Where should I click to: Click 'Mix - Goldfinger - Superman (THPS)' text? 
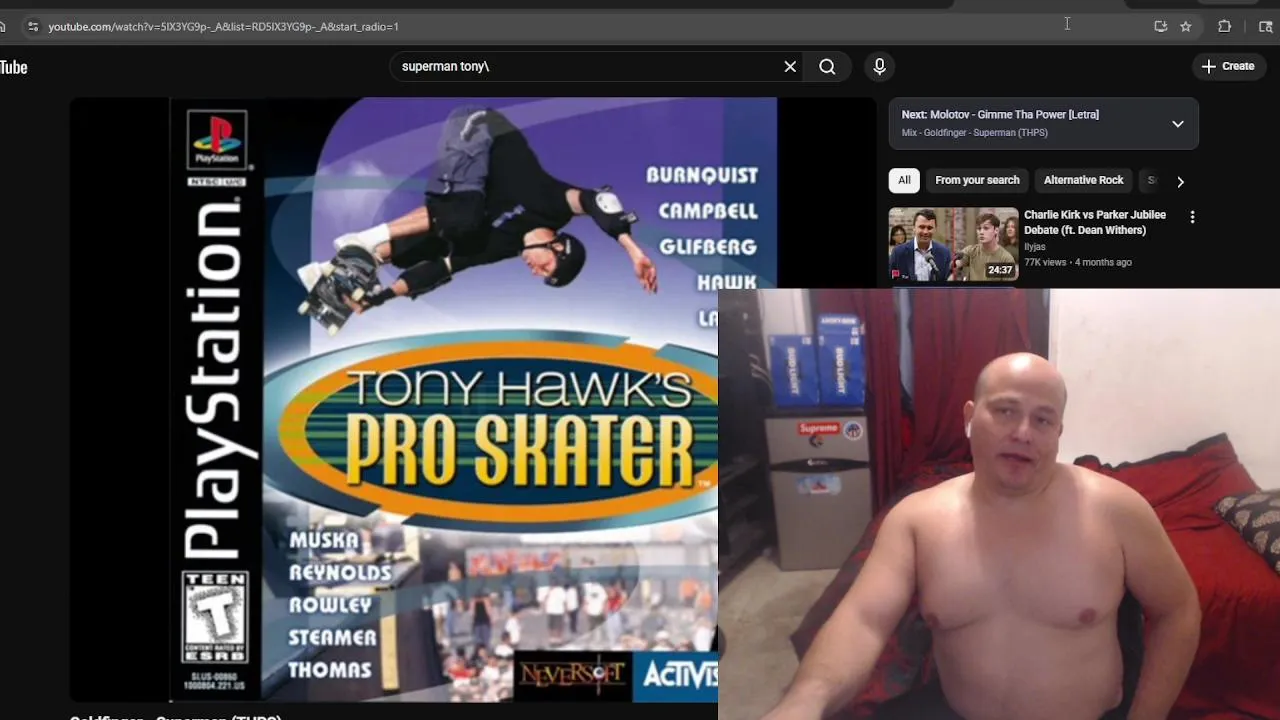pos(974,133)
